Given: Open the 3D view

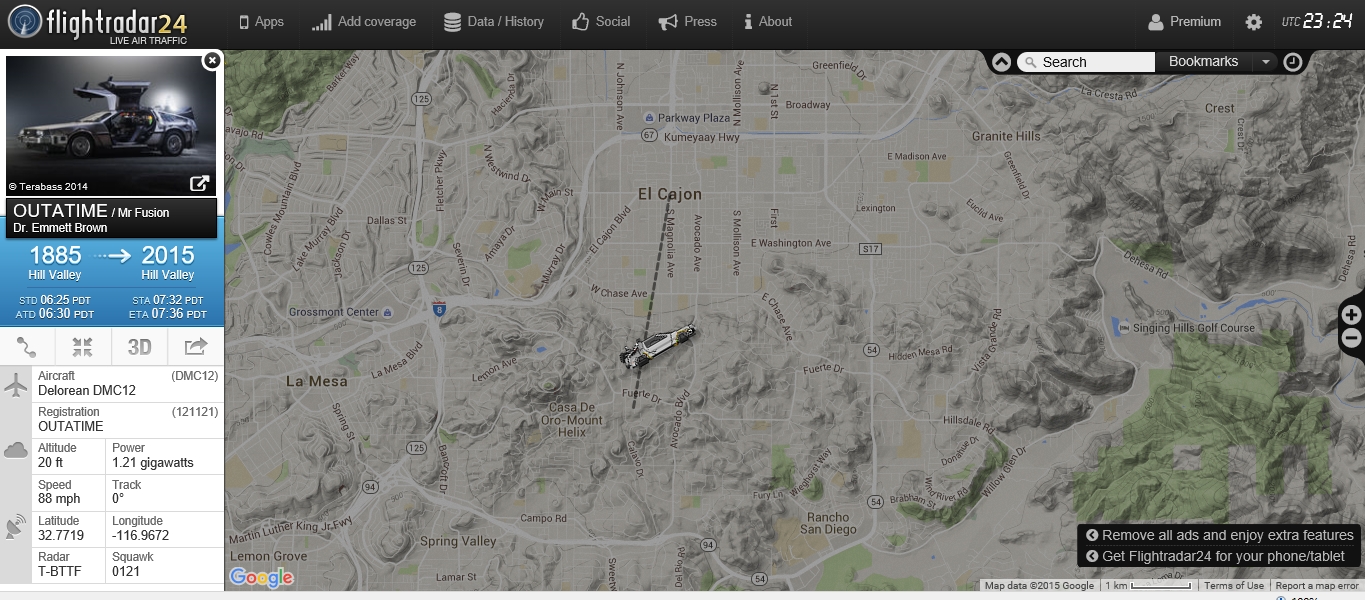Looking at the screenshot, I should tap(139, 347).
